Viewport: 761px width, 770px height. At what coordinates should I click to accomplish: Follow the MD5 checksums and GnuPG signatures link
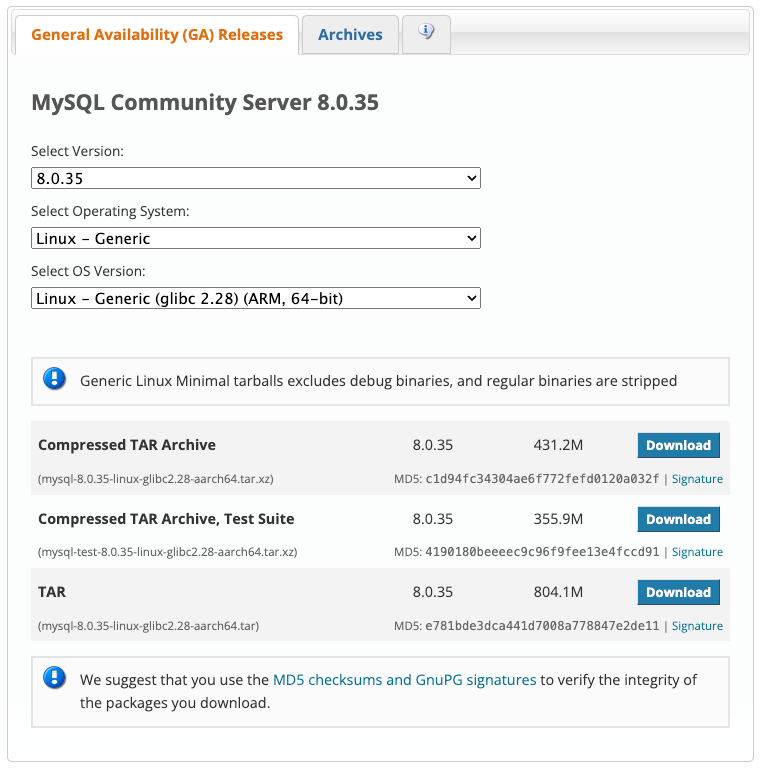pos(404,680)
